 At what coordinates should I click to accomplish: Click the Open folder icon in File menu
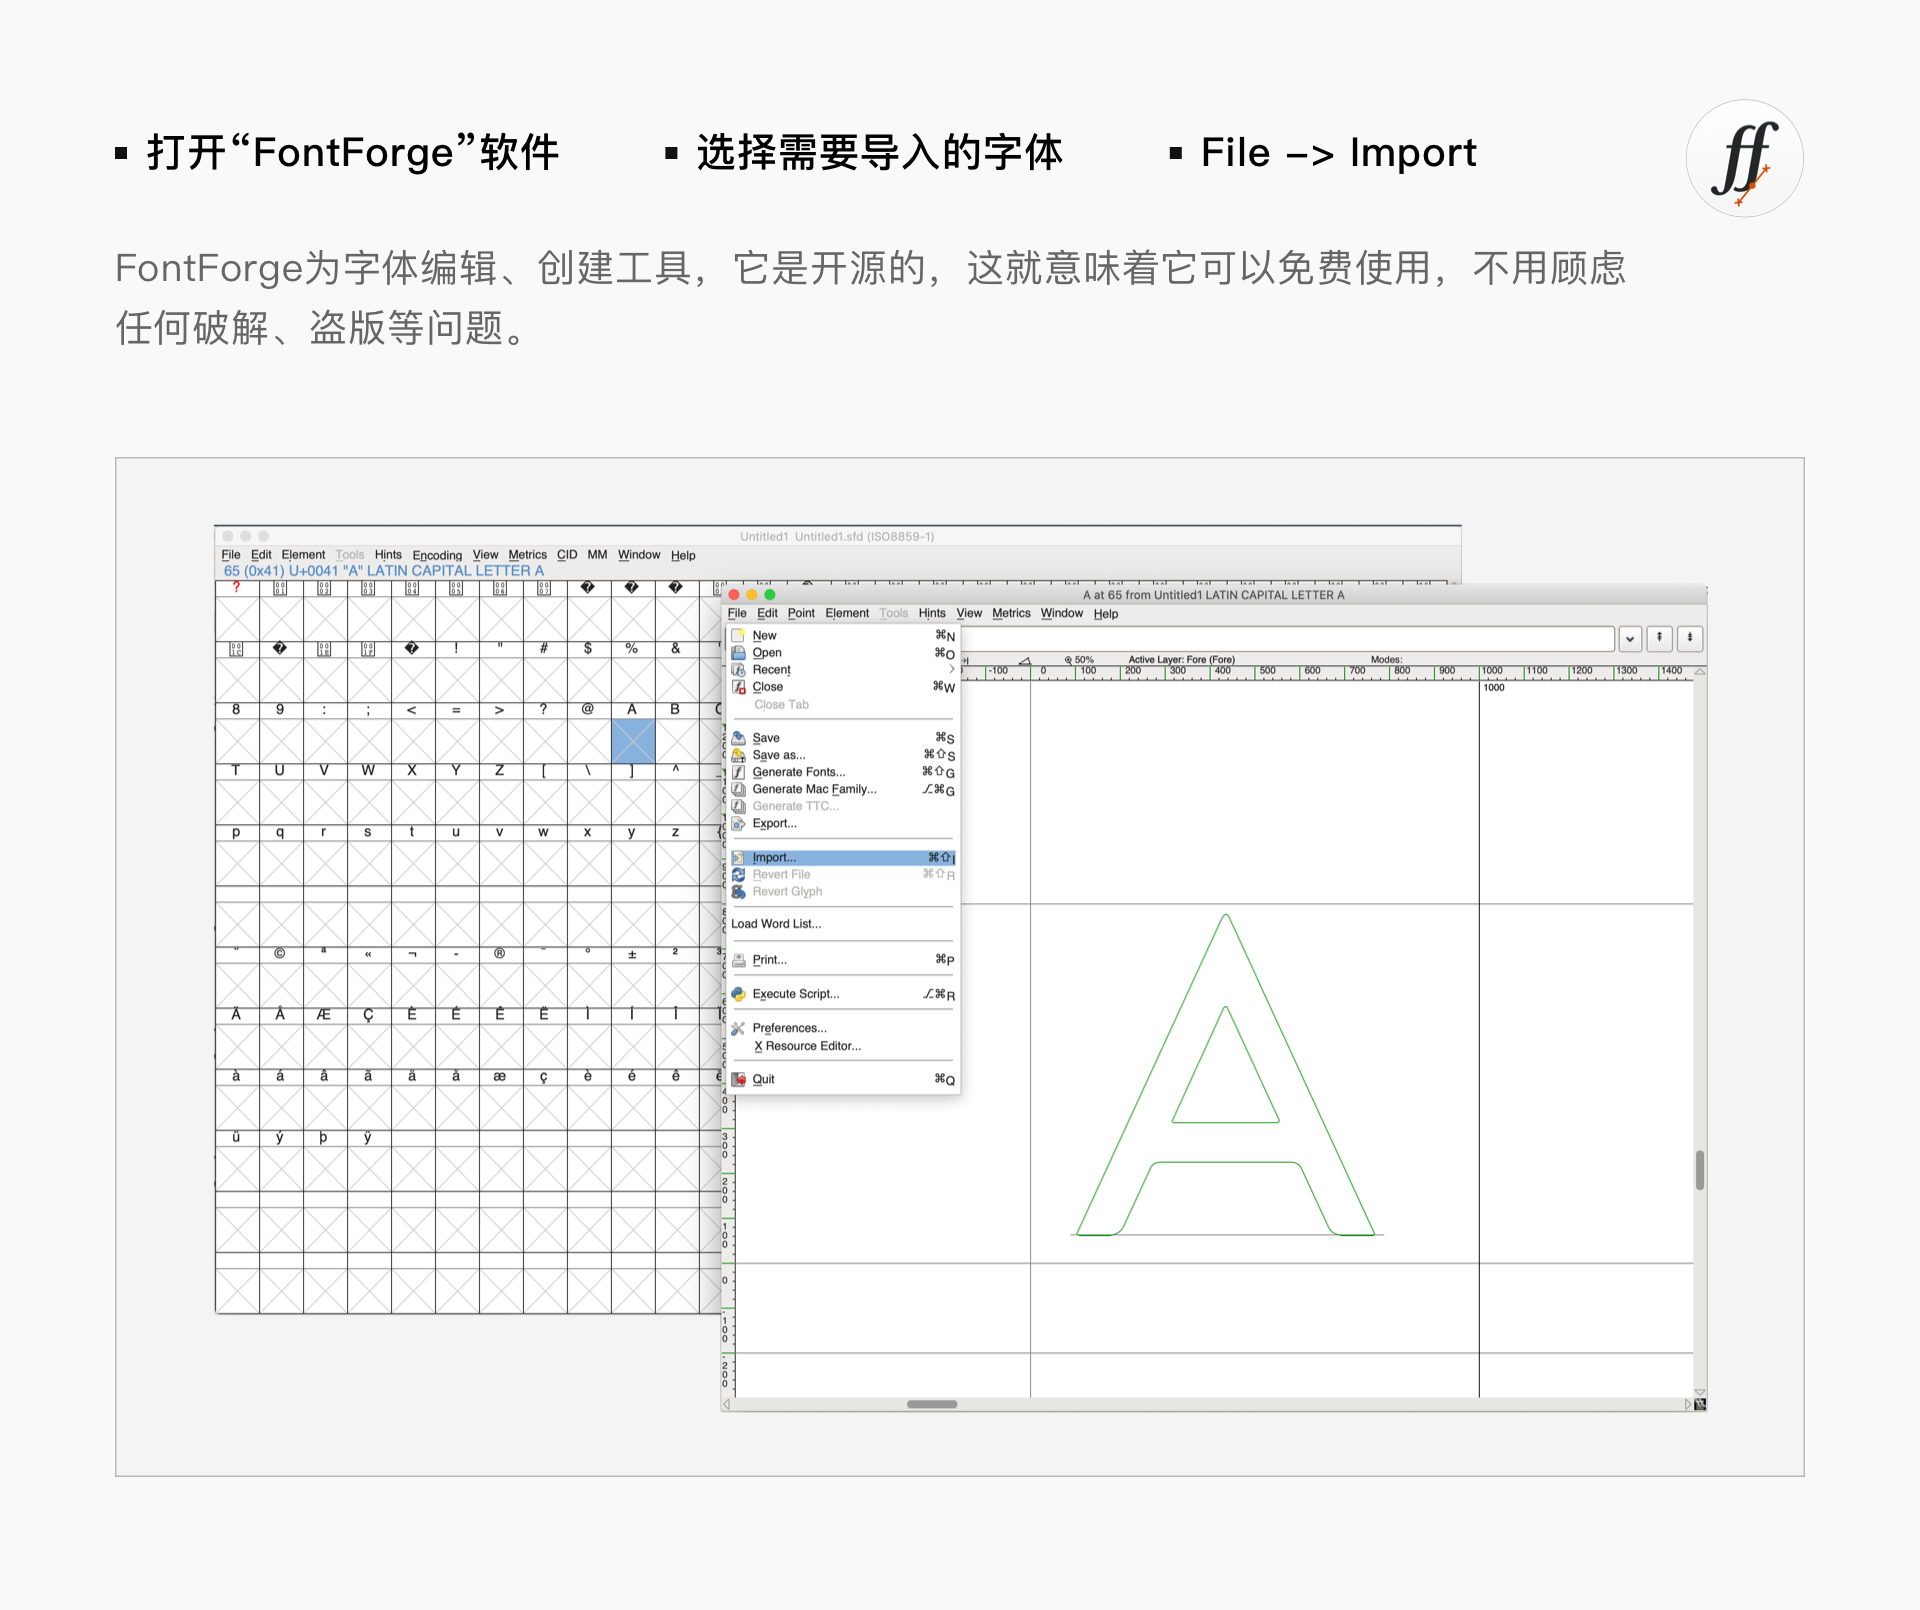click(x=739, y=652)
